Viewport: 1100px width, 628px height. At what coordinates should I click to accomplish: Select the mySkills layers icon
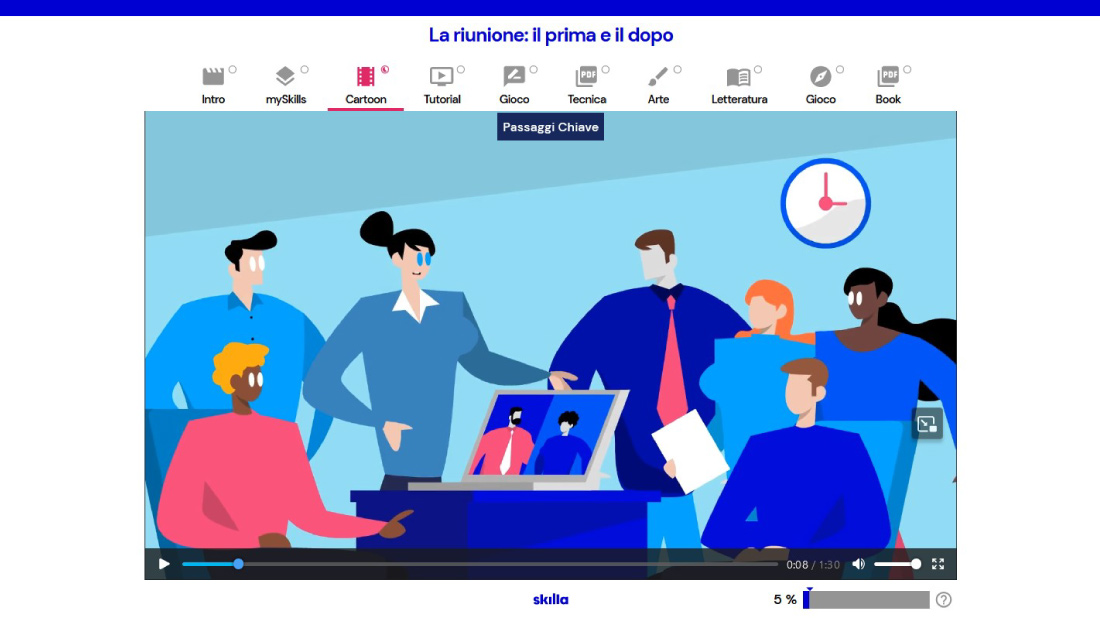286,77
